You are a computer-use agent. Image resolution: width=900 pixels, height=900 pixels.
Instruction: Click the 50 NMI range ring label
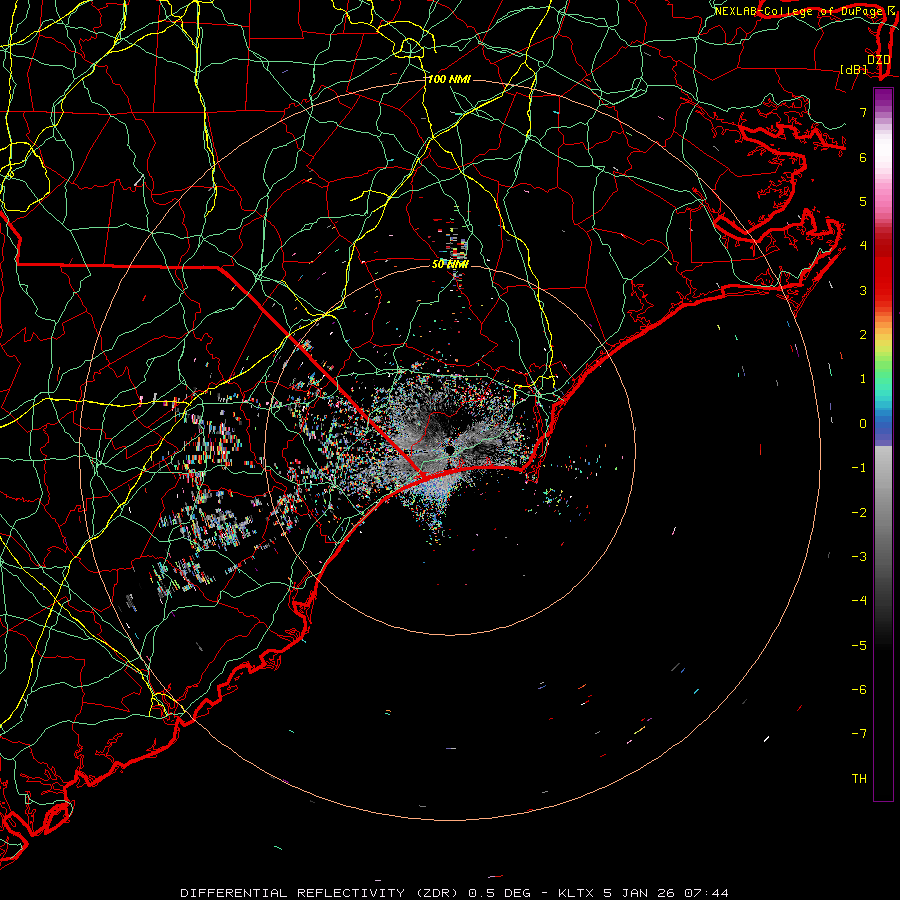click(451, 264)
